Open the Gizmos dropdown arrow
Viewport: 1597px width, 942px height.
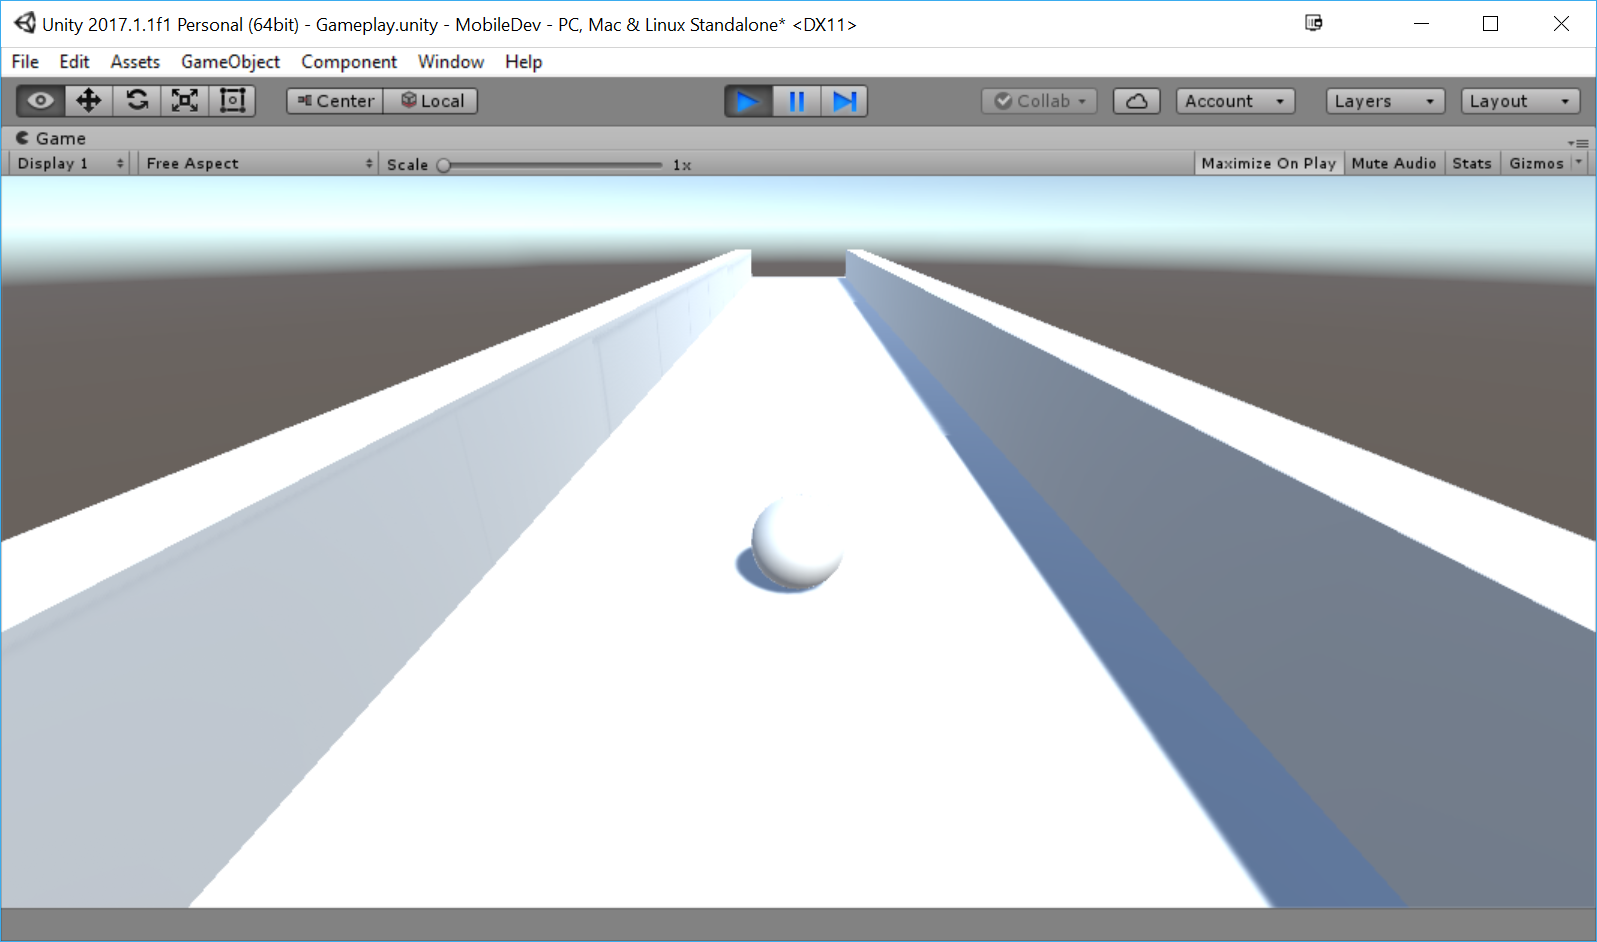coord(1579,163)
